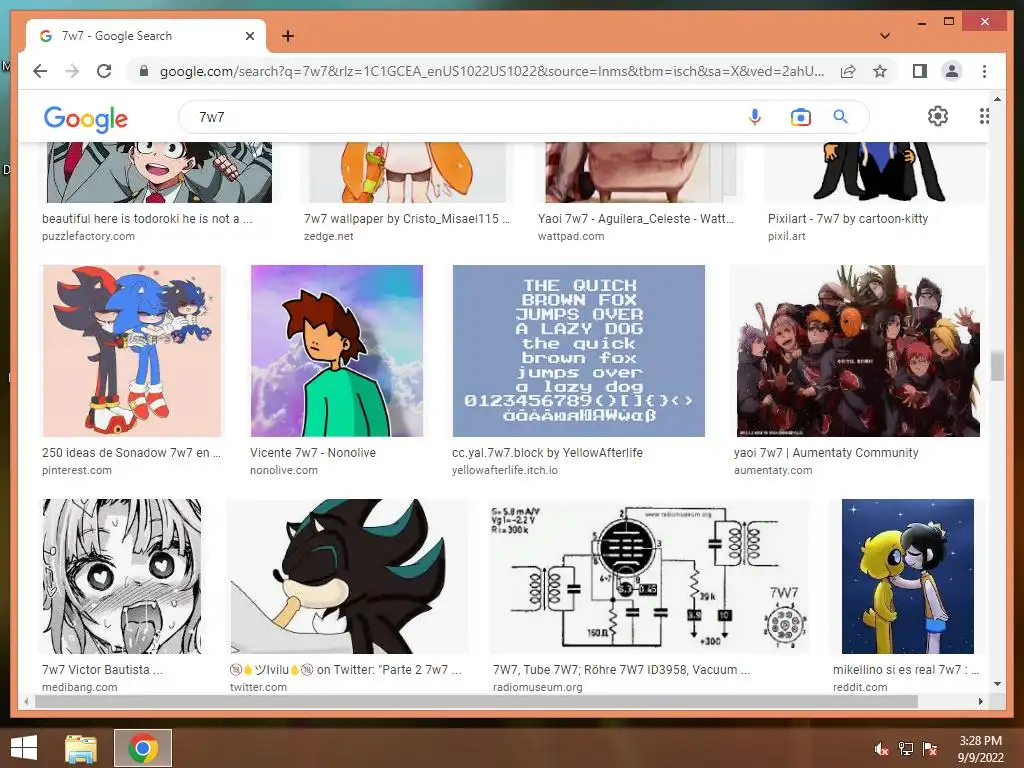Click the Chrome taskbar icon
This screenshot has height=768, width=1024.
[x=143, y=748]
